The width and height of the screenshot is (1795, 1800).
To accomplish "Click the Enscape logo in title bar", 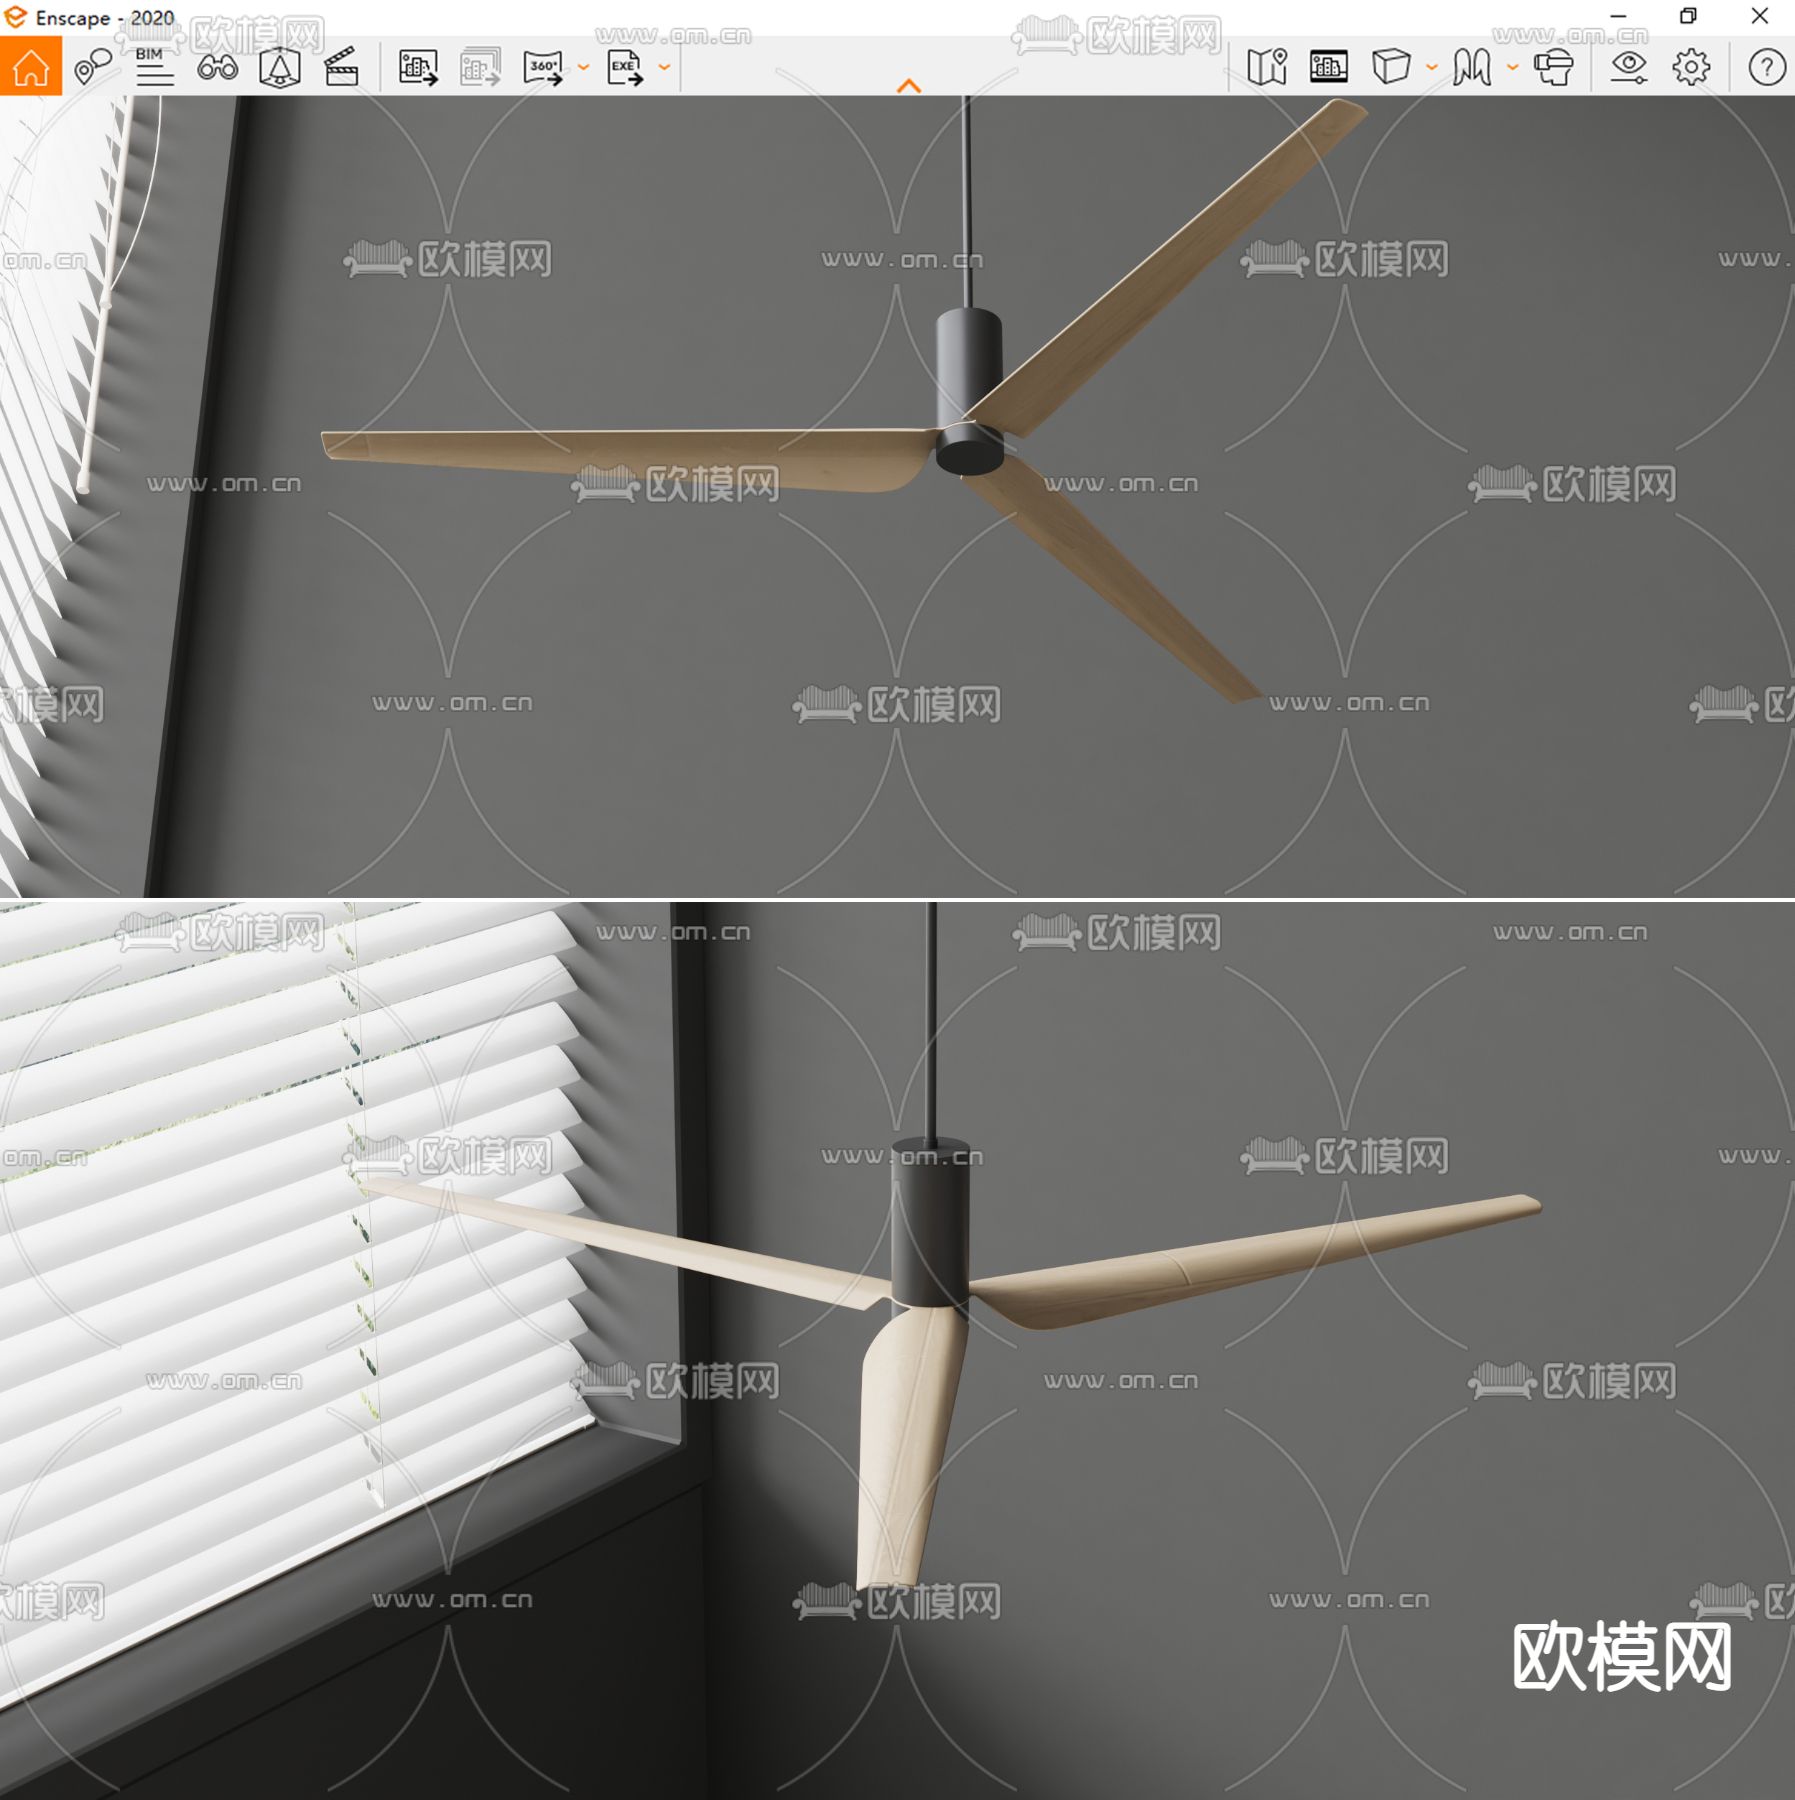I will pyautogui.click(x=16, y=17).
